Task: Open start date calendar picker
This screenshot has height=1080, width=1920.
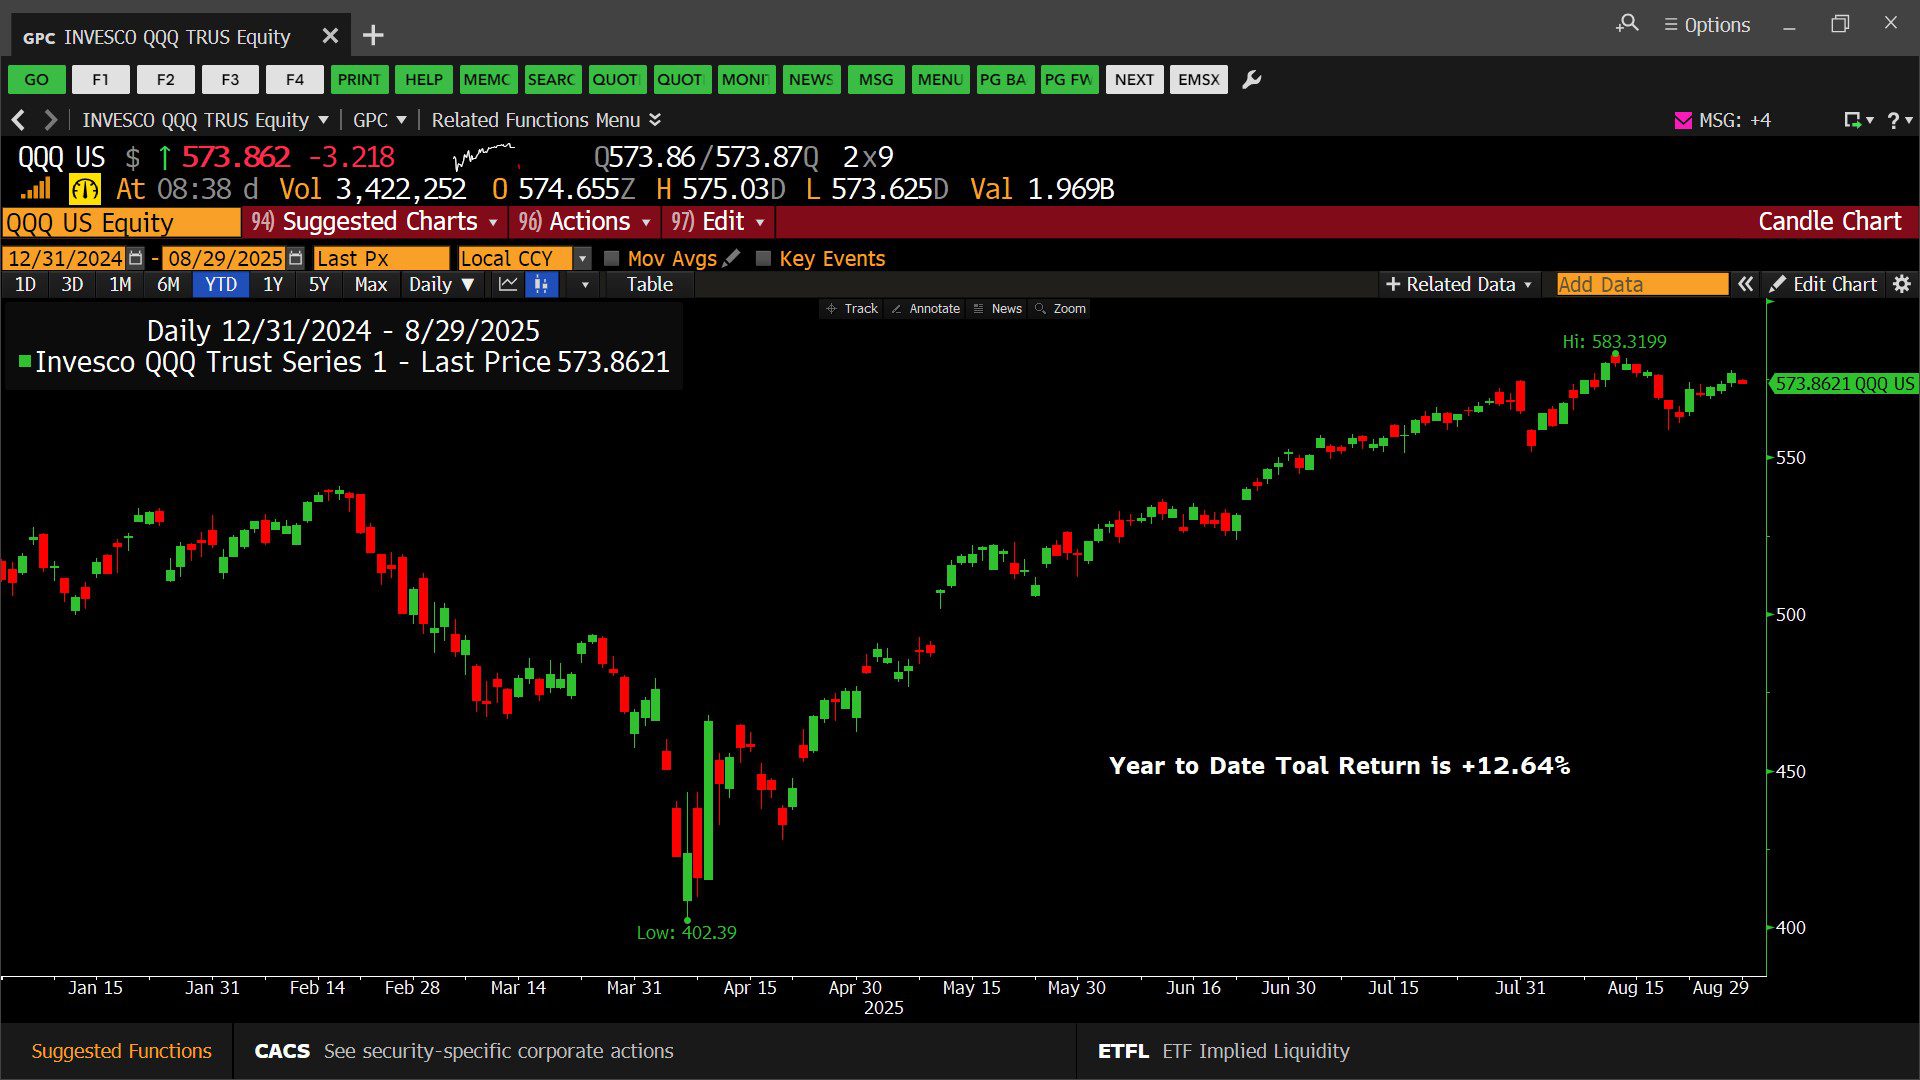Action: (x=136, y=258)
